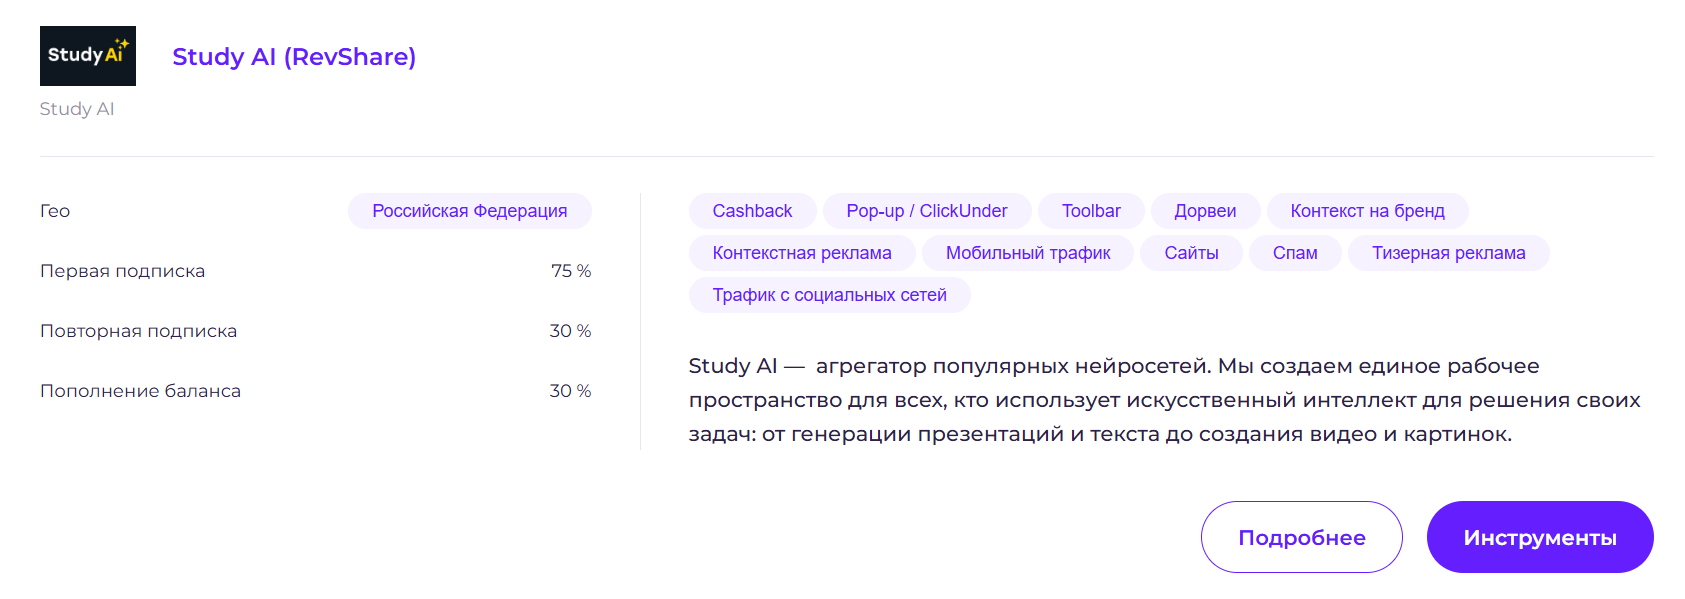This screenshot has height=599, width=1685.
Task: Click the Спам tag
Action: (x=1295, y=252)
